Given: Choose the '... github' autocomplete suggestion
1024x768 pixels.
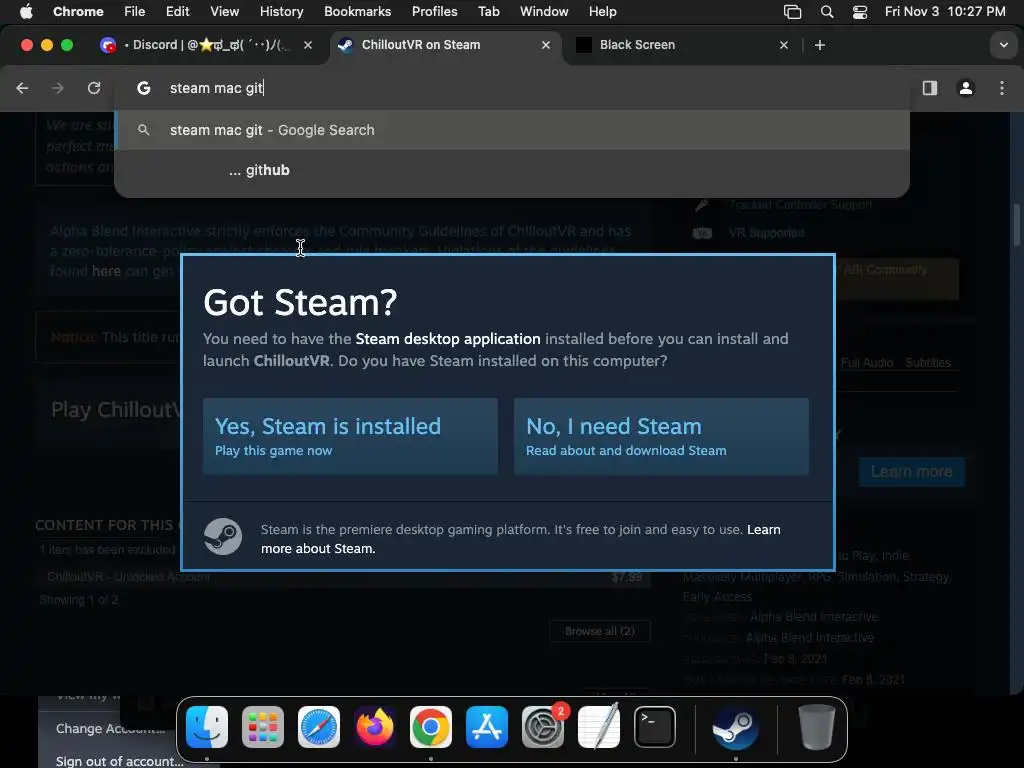Looking at the screenshot, I should 512,170.
